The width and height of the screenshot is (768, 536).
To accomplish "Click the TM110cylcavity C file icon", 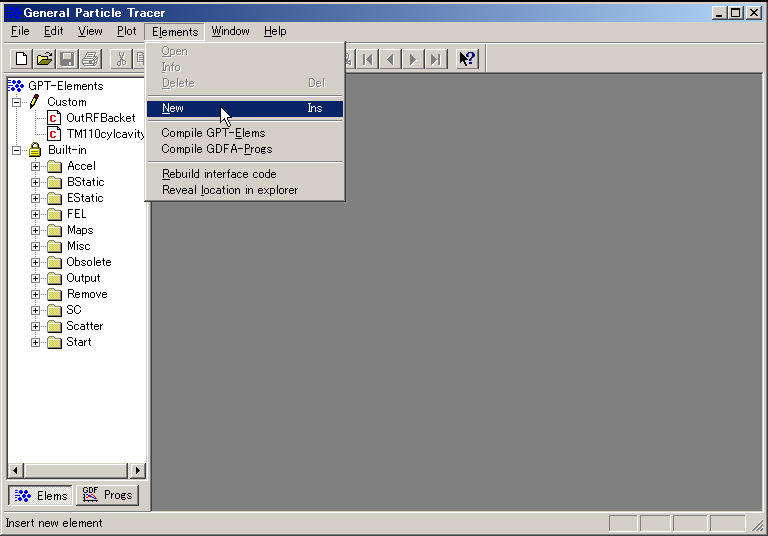I will 53,134.
